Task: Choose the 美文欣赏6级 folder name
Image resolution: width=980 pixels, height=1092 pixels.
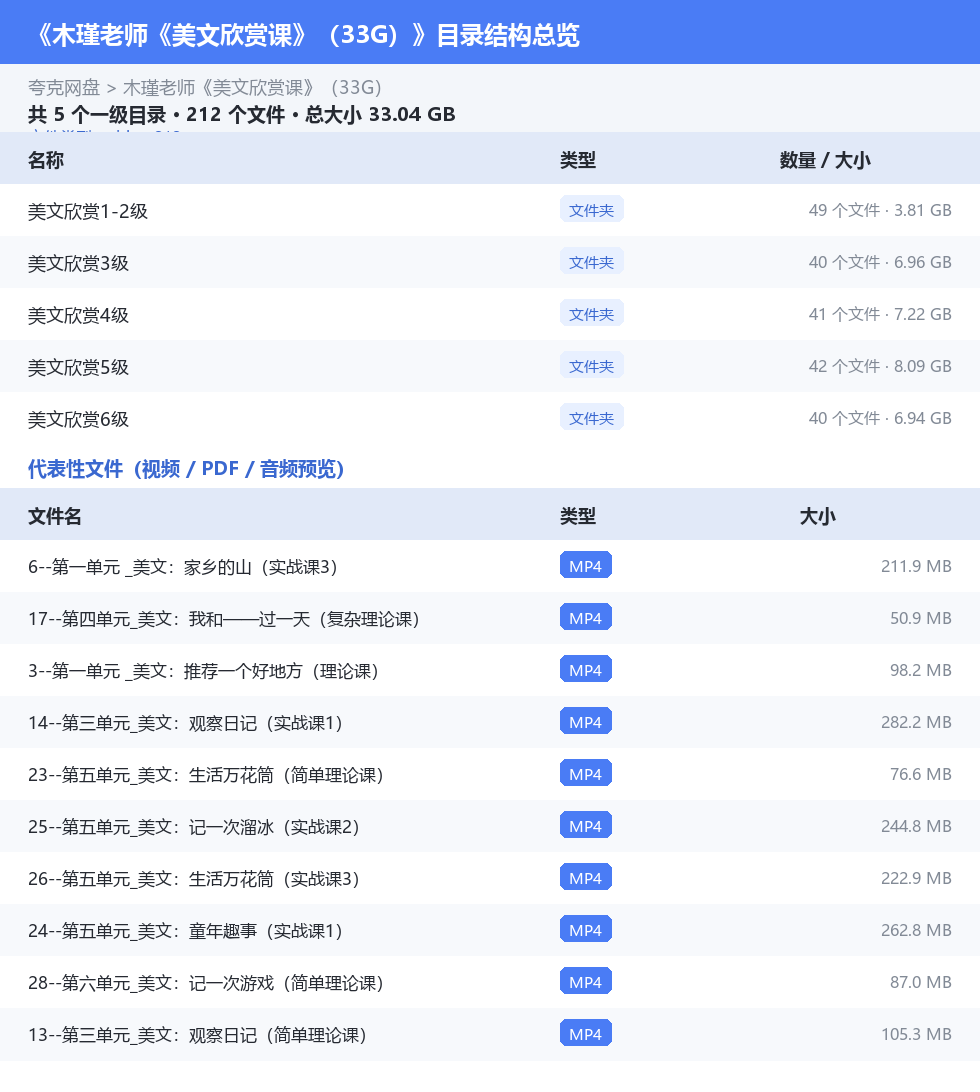Action: pyautogui.click(x=79, y=419)
